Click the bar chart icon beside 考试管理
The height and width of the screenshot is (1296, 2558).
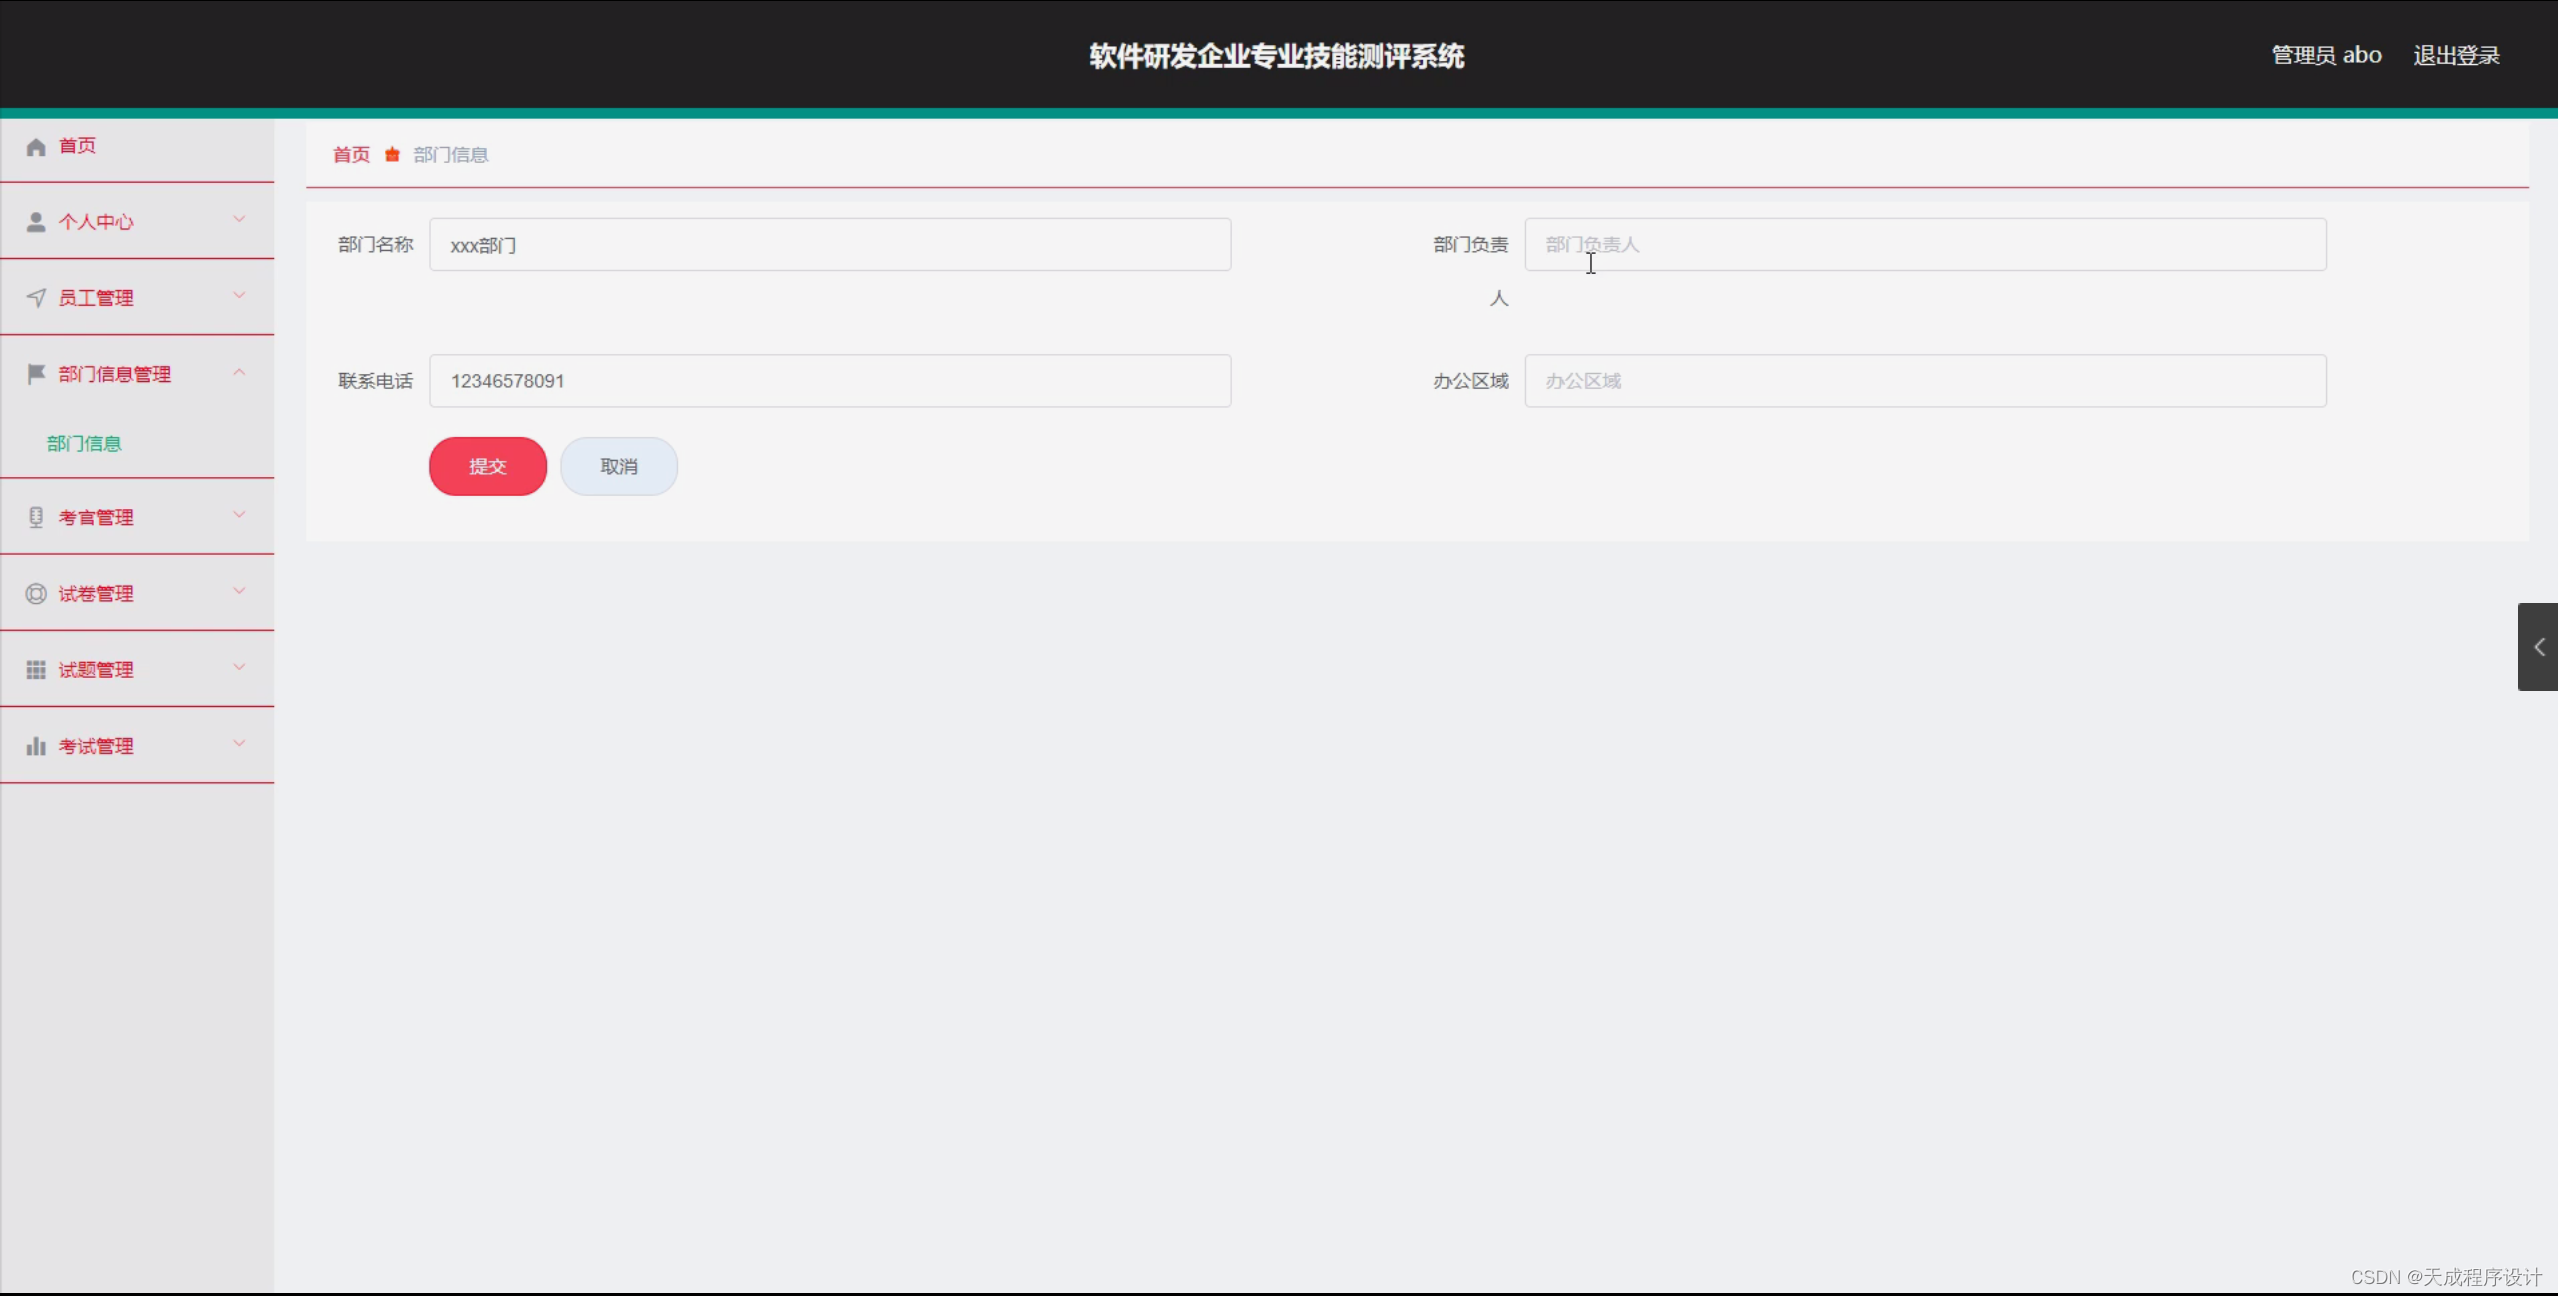(x=36, y=746)
